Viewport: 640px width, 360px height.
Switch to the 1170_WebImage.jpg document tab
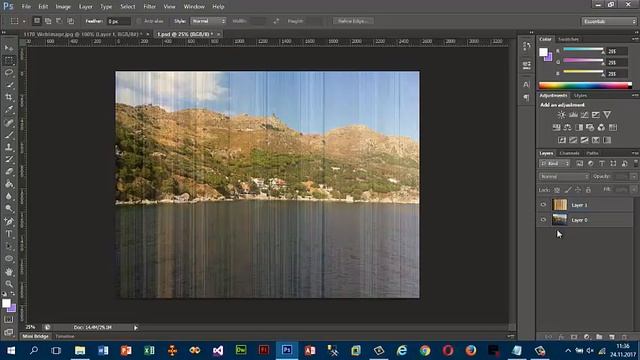83,34
